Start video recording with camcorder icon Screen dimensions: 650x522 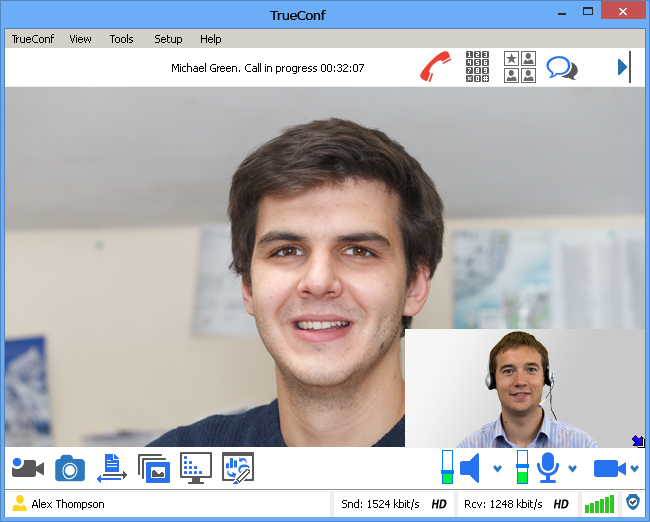pyautogui.click(x=28, y=468)
